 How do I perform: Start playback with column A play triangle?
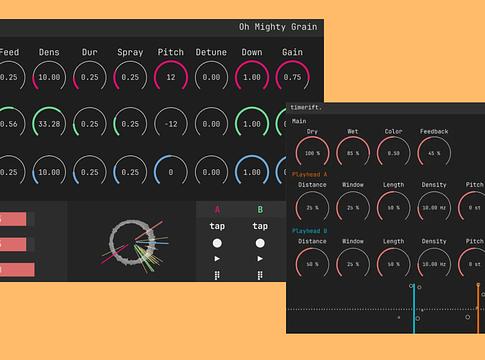(x=217, y=259)
